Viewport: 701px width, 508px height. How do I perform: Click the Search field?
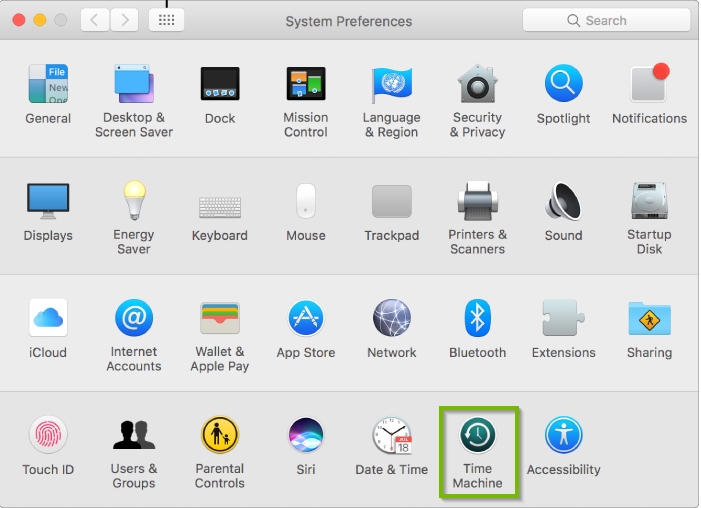point(606,20)
